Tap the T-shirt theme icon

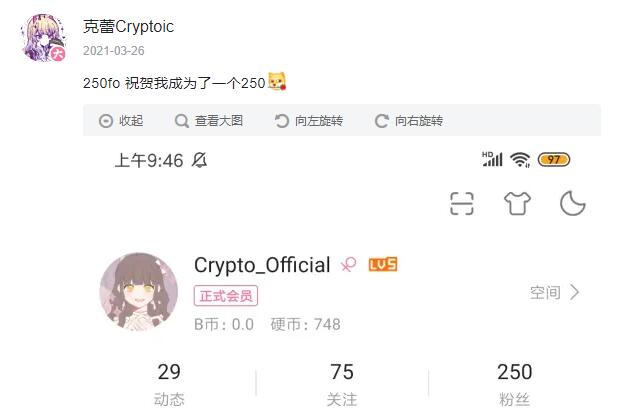(x=517, y=203)
